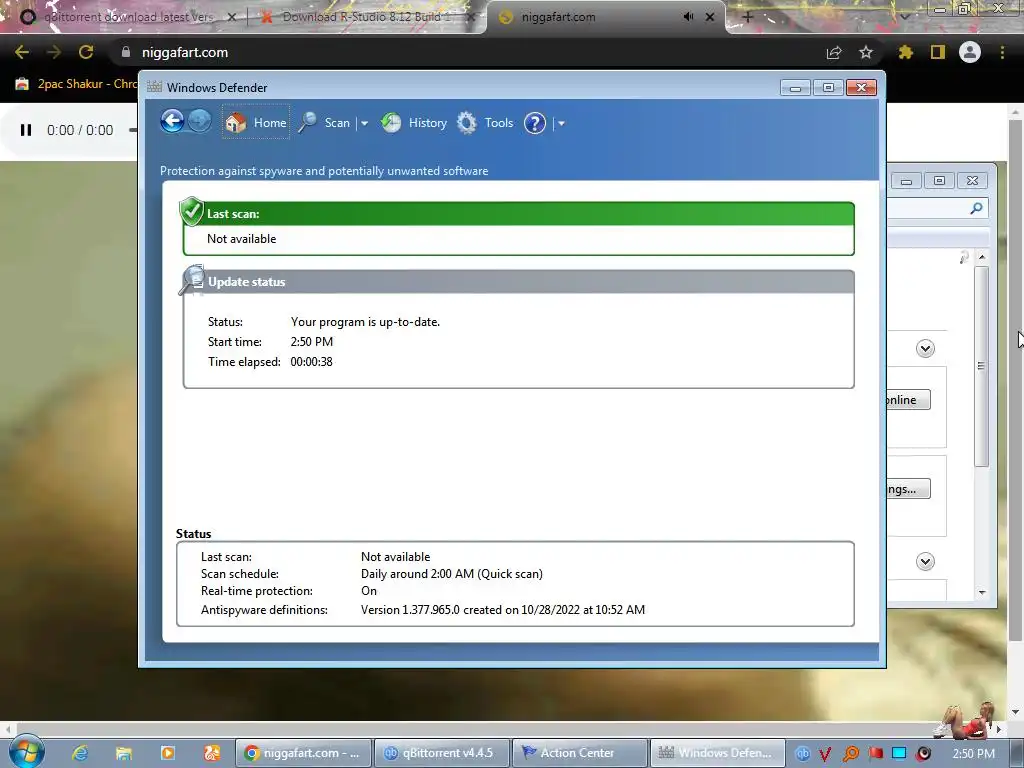The width and height of the screenshot is (1024, 768).
Task: Open Windows Explorer folder from taskbar
Action: pos(123,753)
